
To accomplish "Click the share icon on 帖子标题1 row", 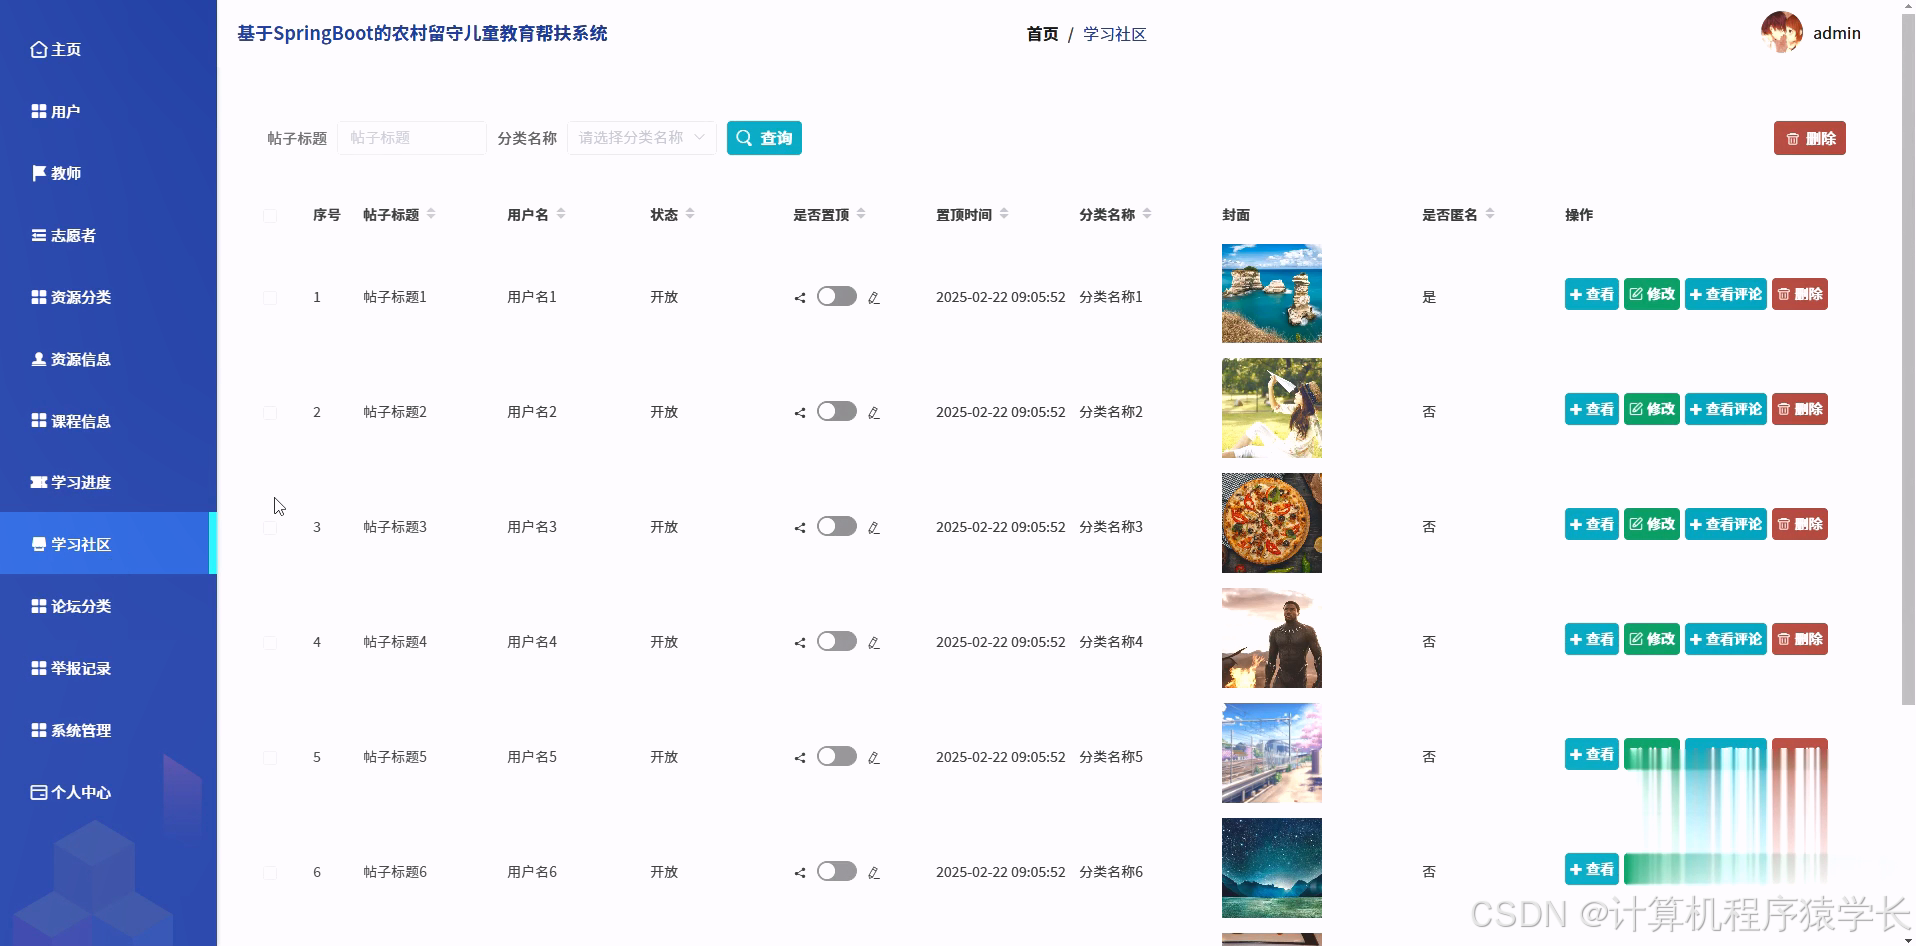I will tap(799, 297).
